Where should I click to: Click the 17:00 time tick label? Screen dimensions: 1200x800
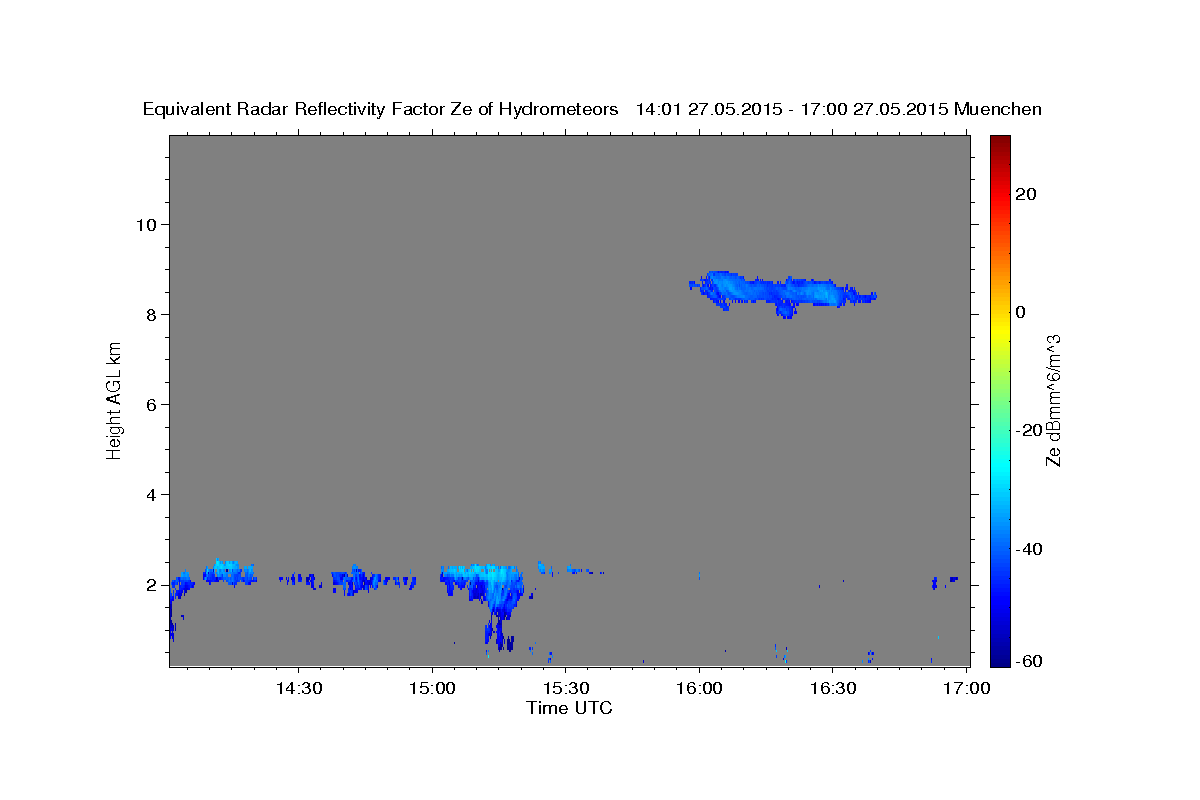[966, 688]
